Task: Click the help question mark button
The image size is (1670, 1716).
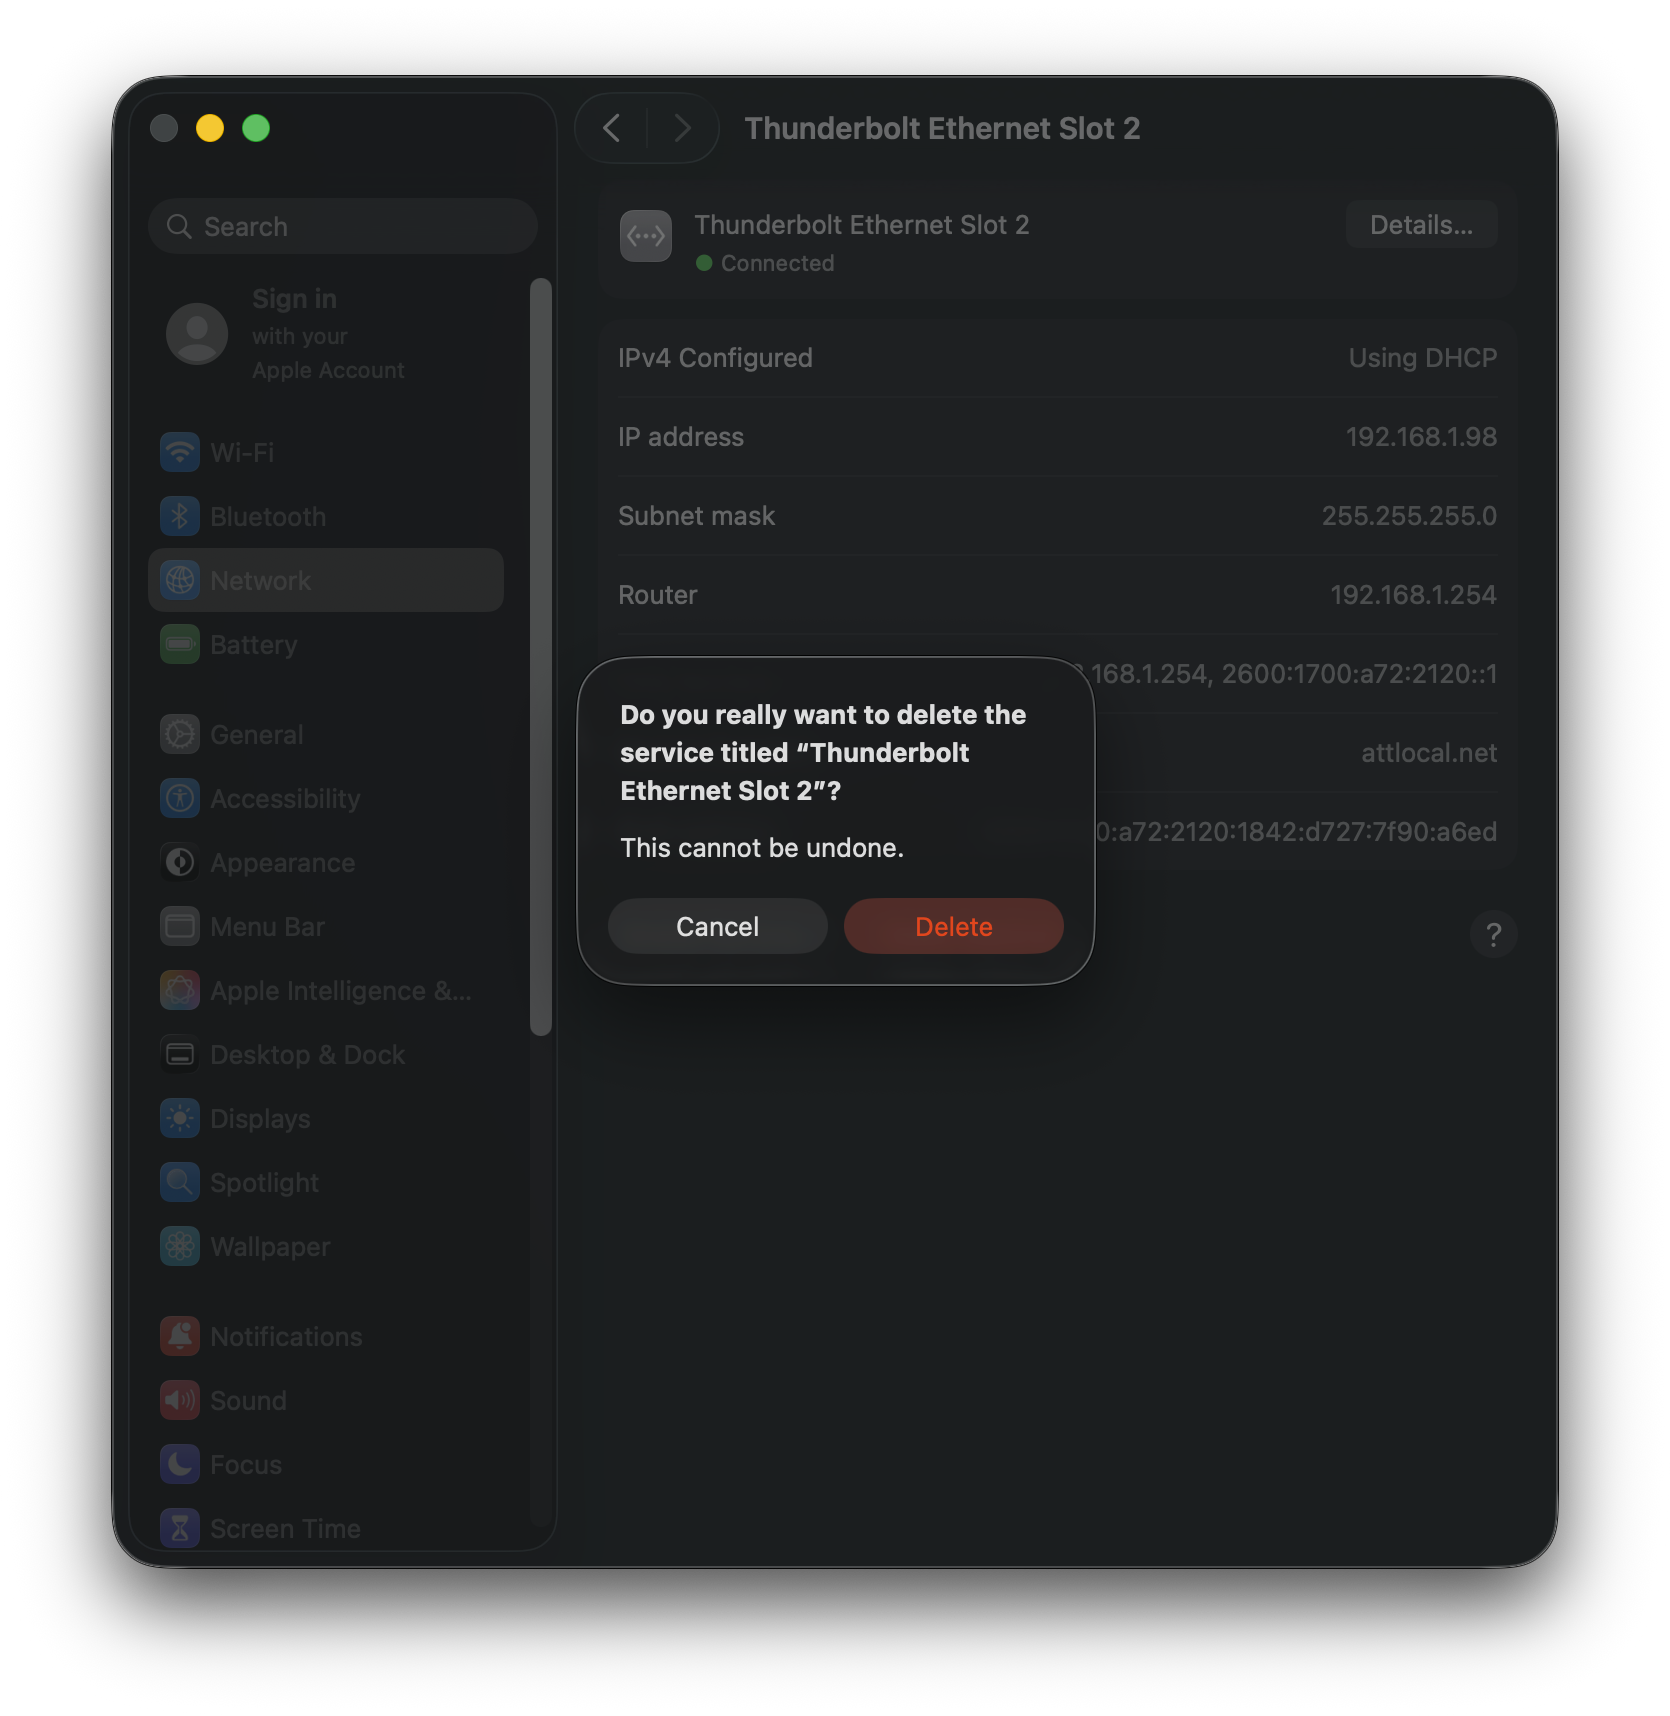Action: pos(1493,935)
